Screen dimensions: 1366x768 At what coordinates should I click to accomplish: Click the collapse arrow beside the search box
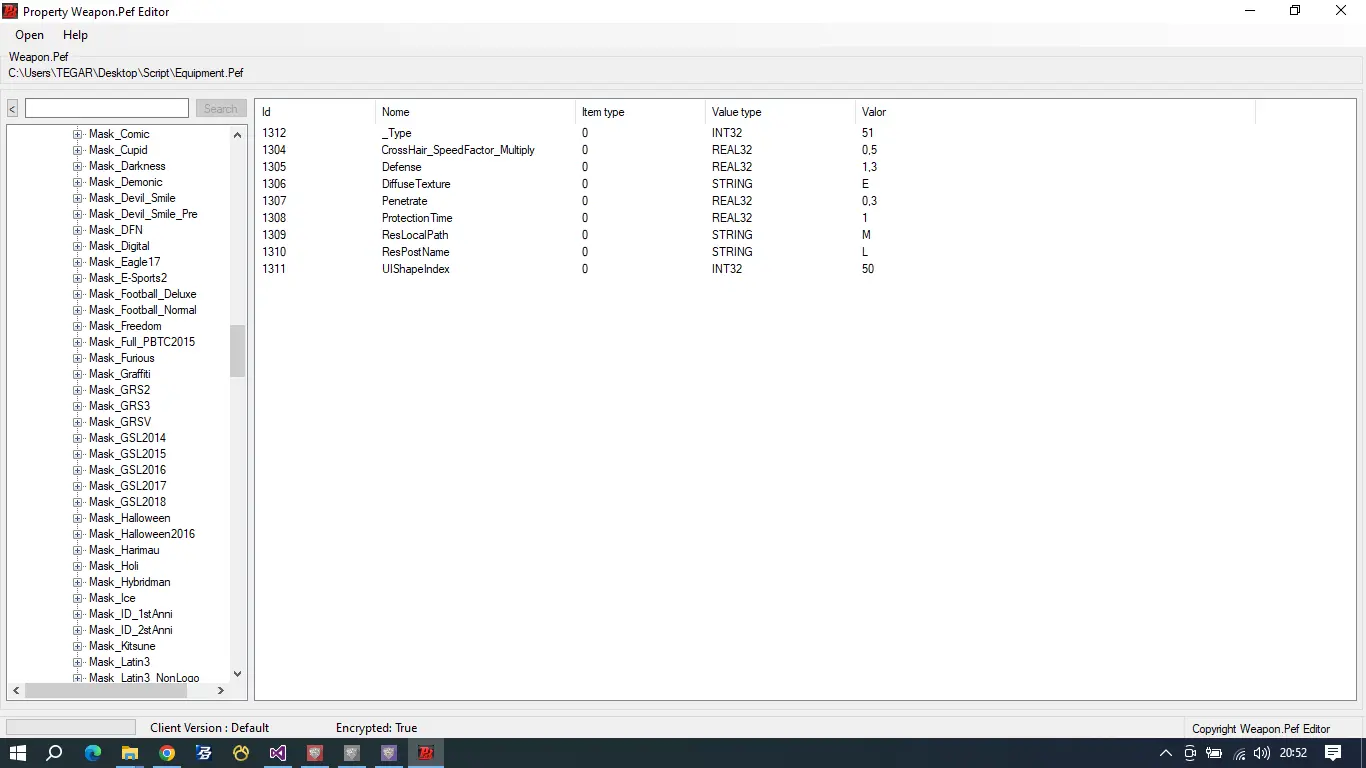point(12,108)
